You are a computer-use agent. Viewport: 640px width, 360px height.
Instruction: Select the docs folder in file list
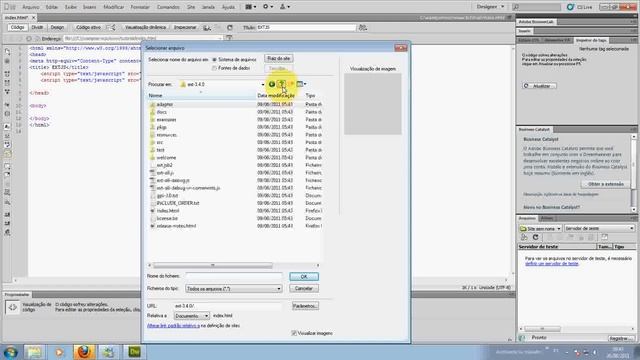tap(162, 112)
